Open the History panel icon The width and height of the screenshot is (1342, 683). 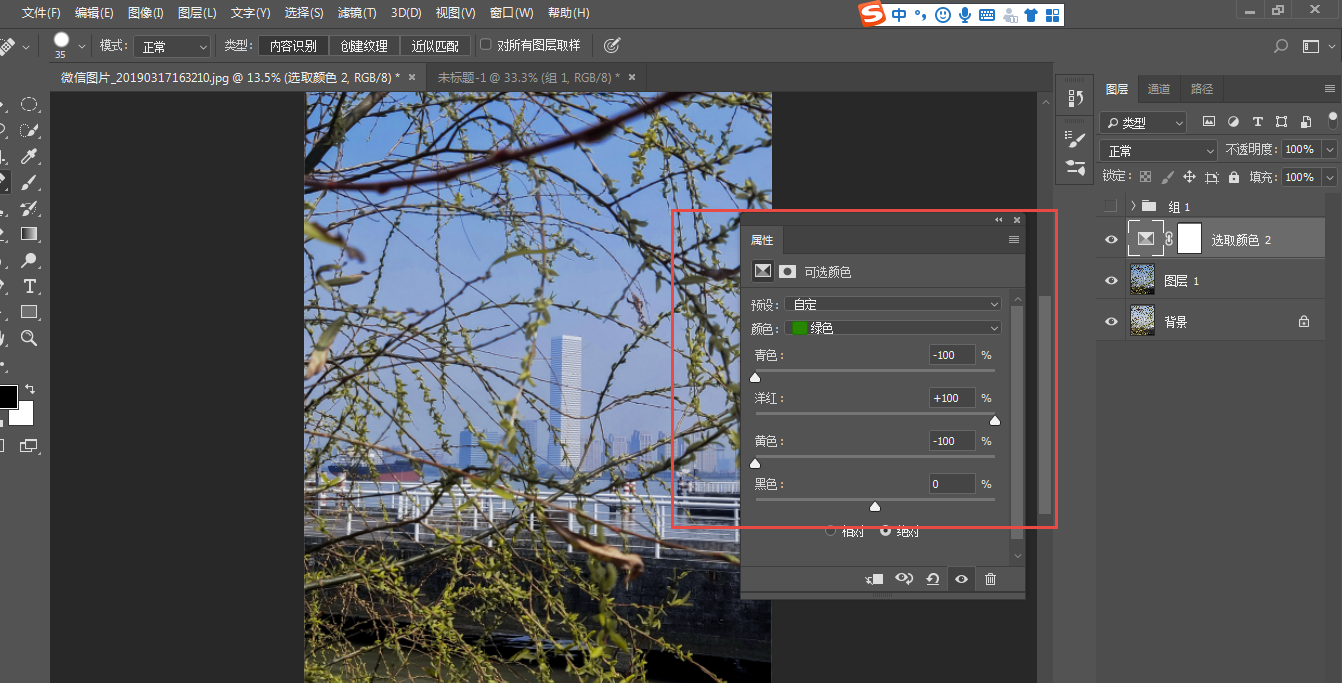coord(1076,97)
